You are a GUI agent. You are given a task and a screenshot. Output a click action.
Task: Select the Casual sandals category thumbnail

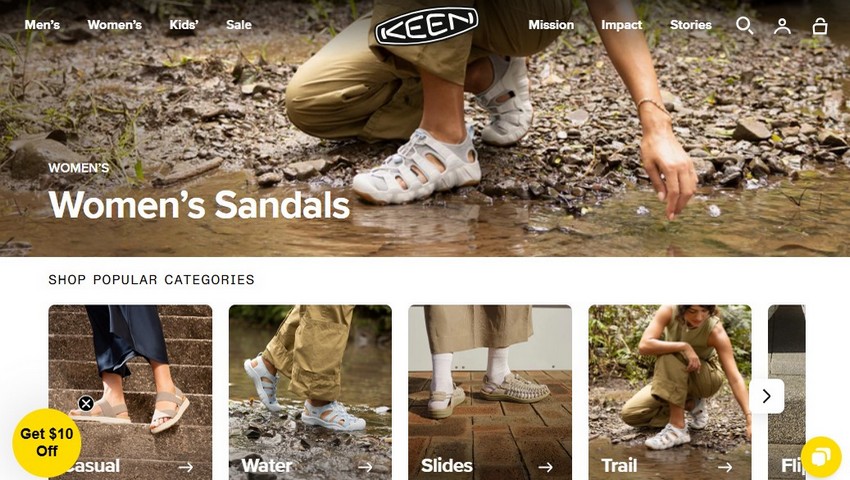click(130, 392)
